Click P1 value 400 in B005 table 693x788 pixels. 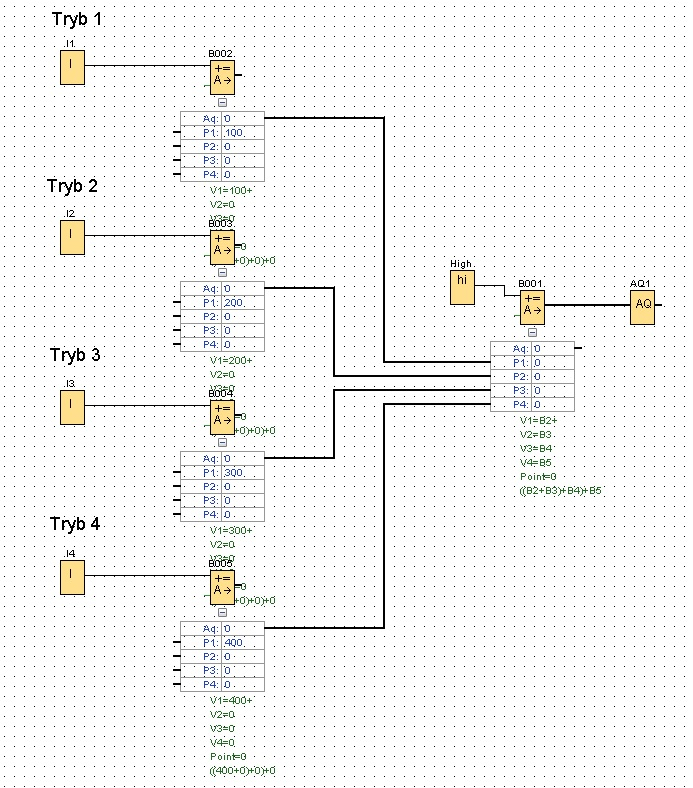click(243, 642)
